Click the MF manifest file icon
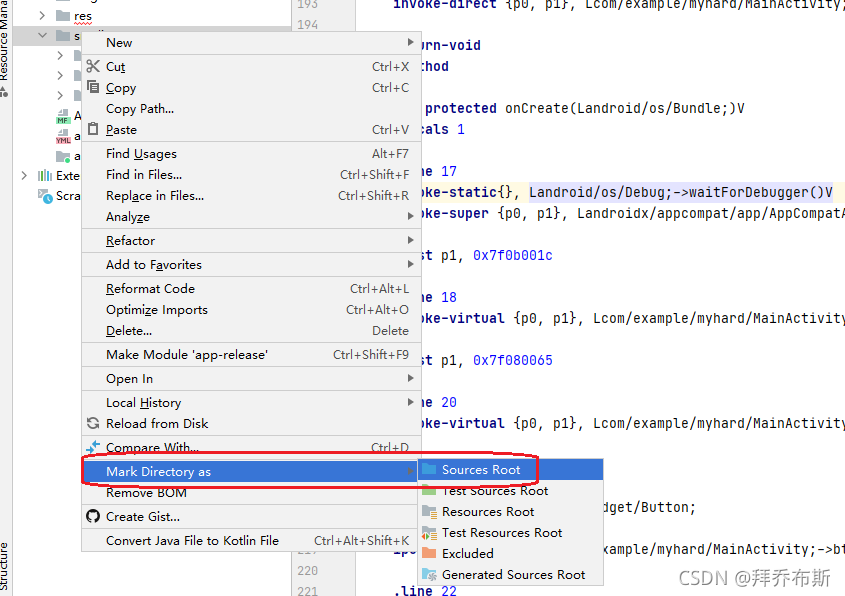The image size is (845, 596). (x=63, y=117)
